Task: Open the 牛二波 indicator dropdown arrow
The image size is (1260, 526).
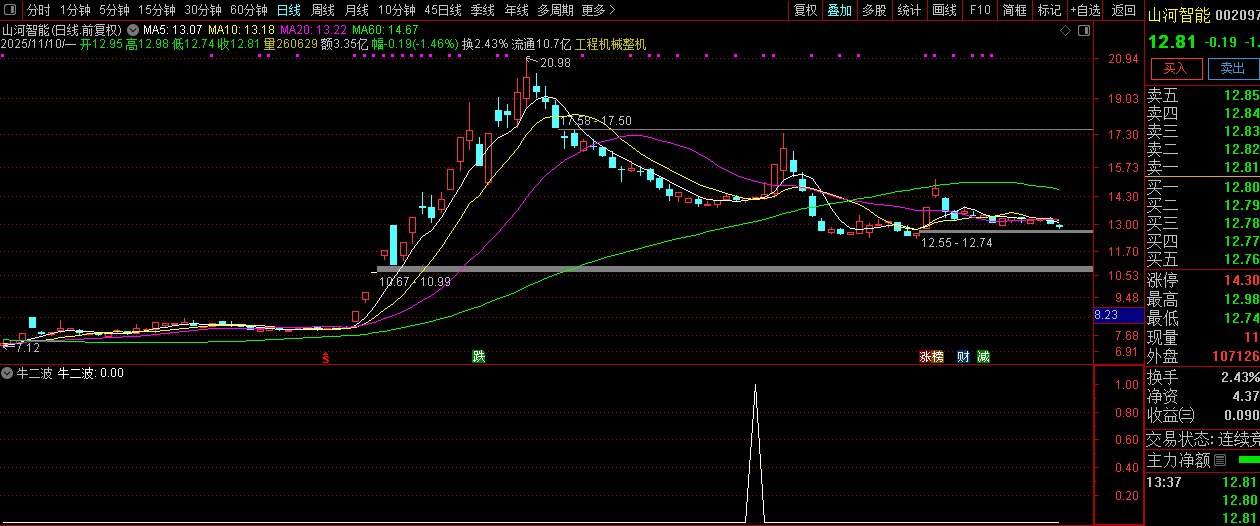Action: (x=7, y=373)
